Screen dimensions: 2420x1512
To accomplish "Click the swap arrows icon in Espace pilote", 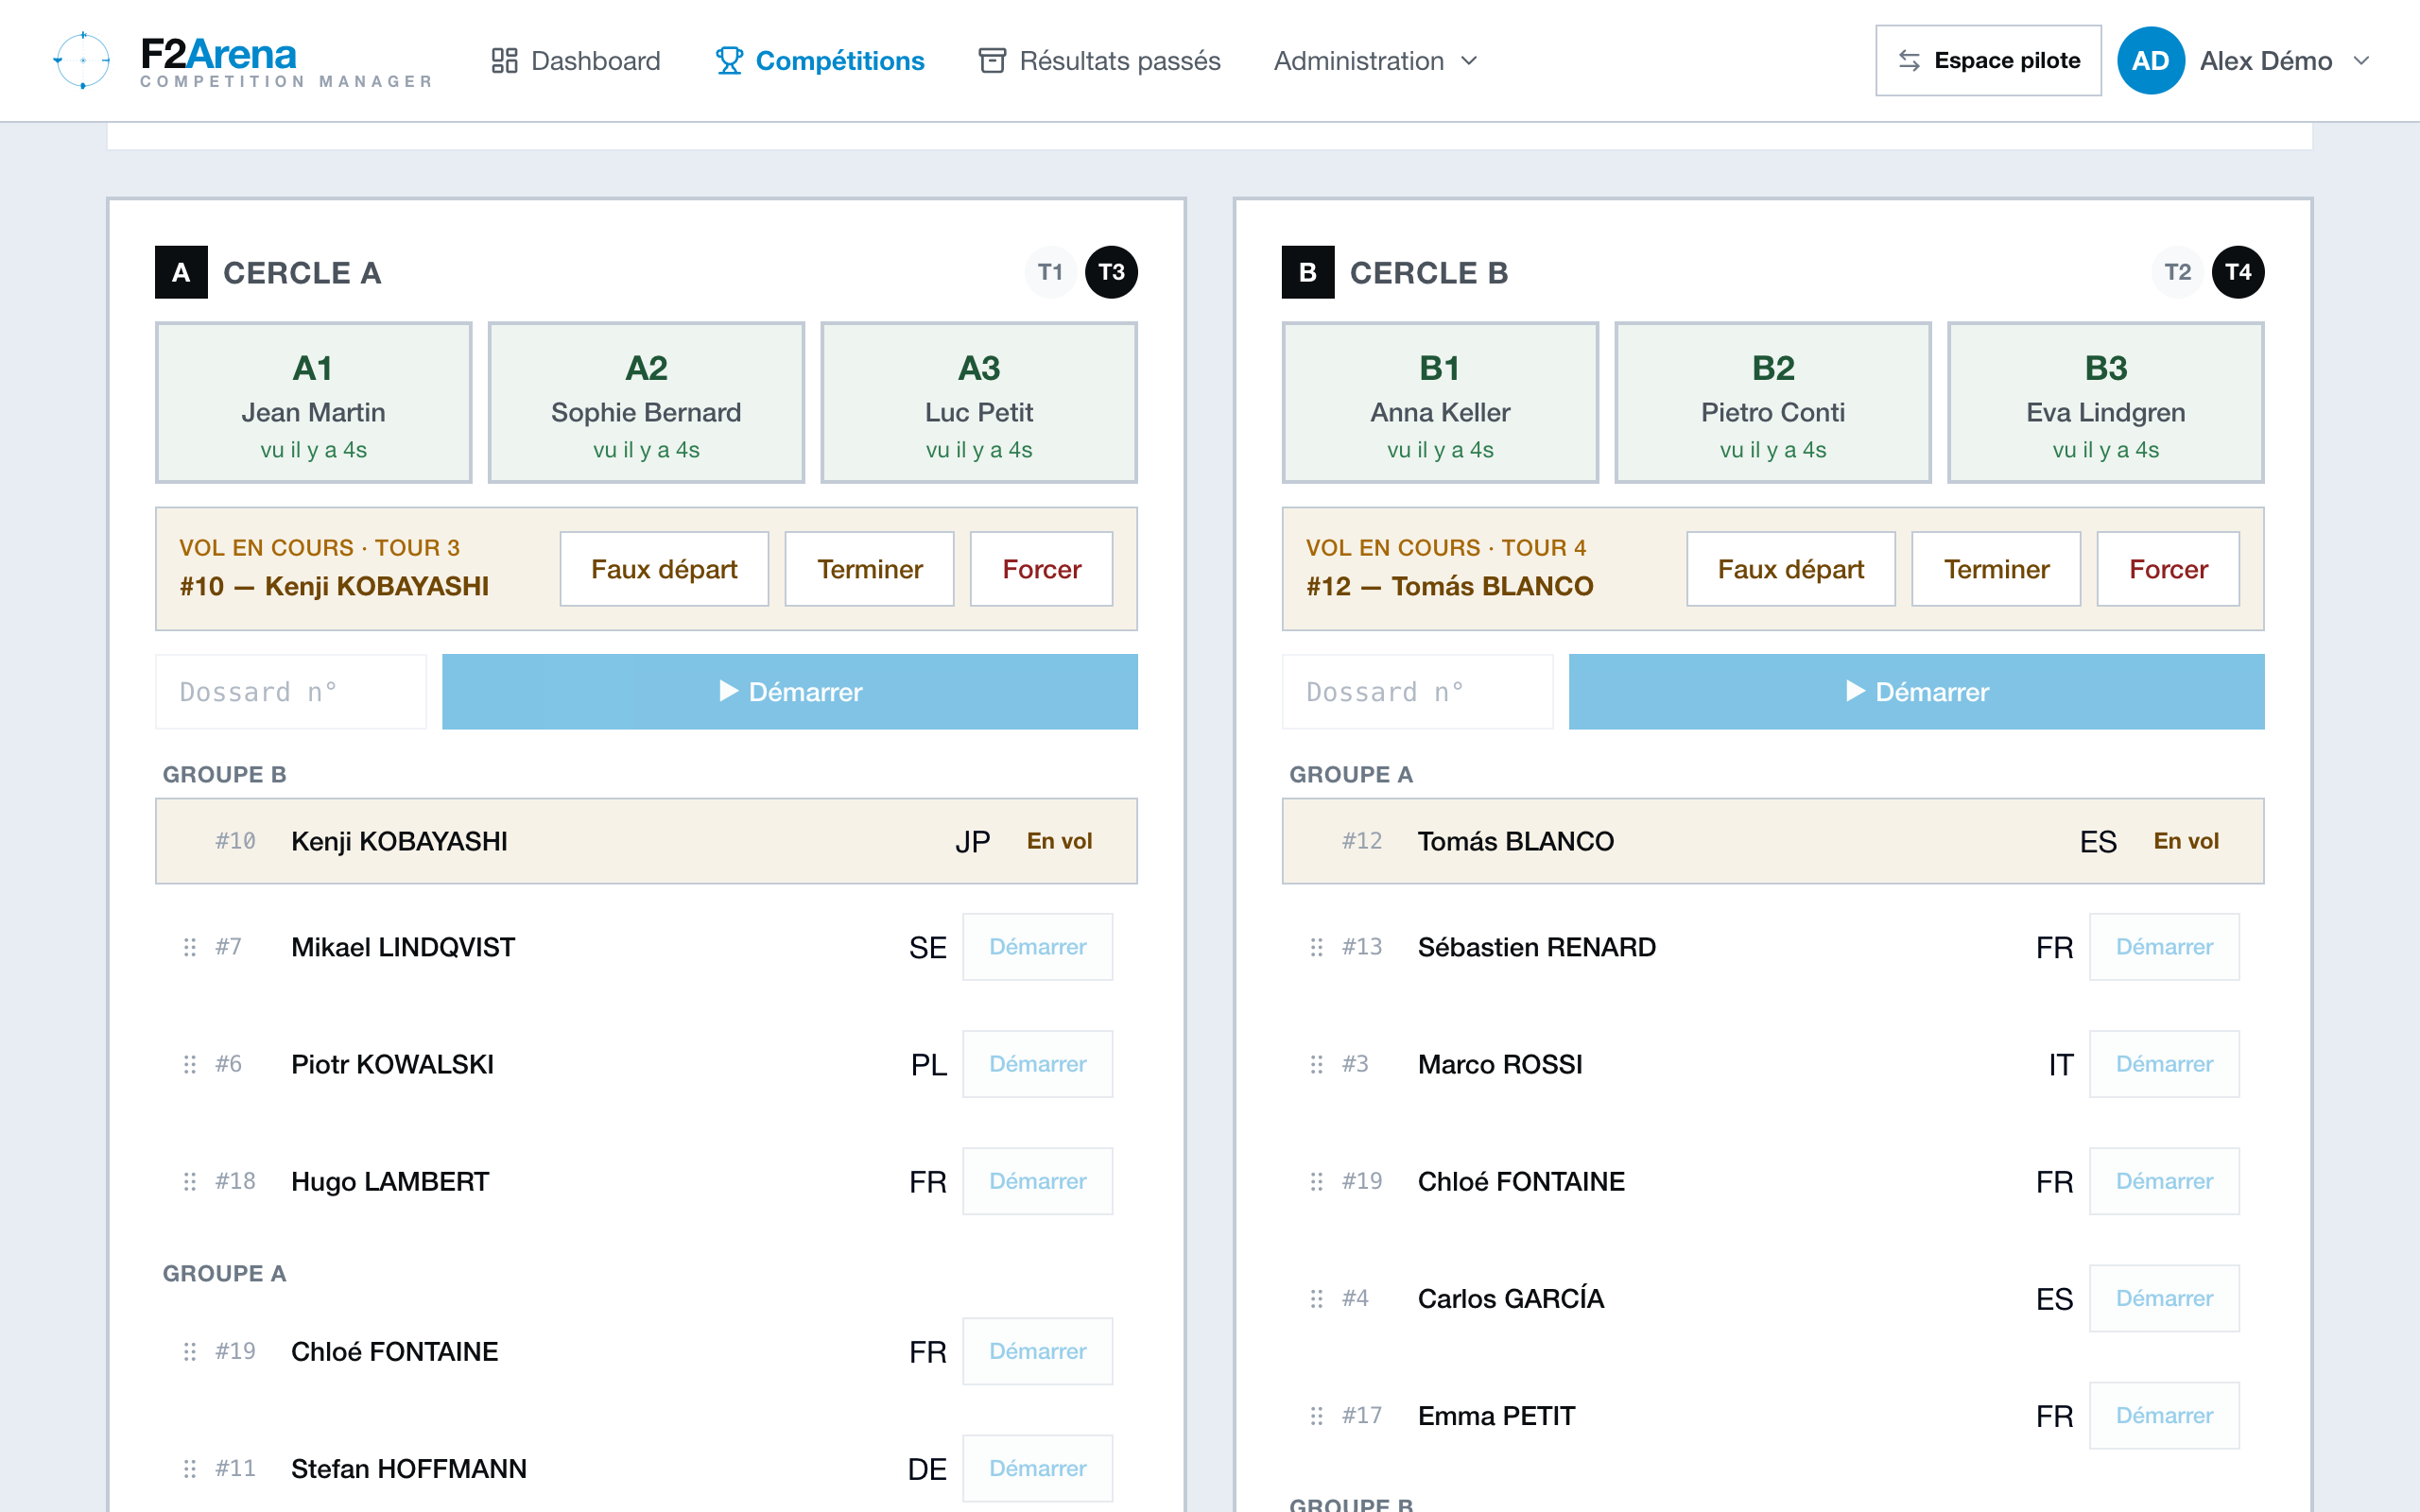I will point(1909,61).
